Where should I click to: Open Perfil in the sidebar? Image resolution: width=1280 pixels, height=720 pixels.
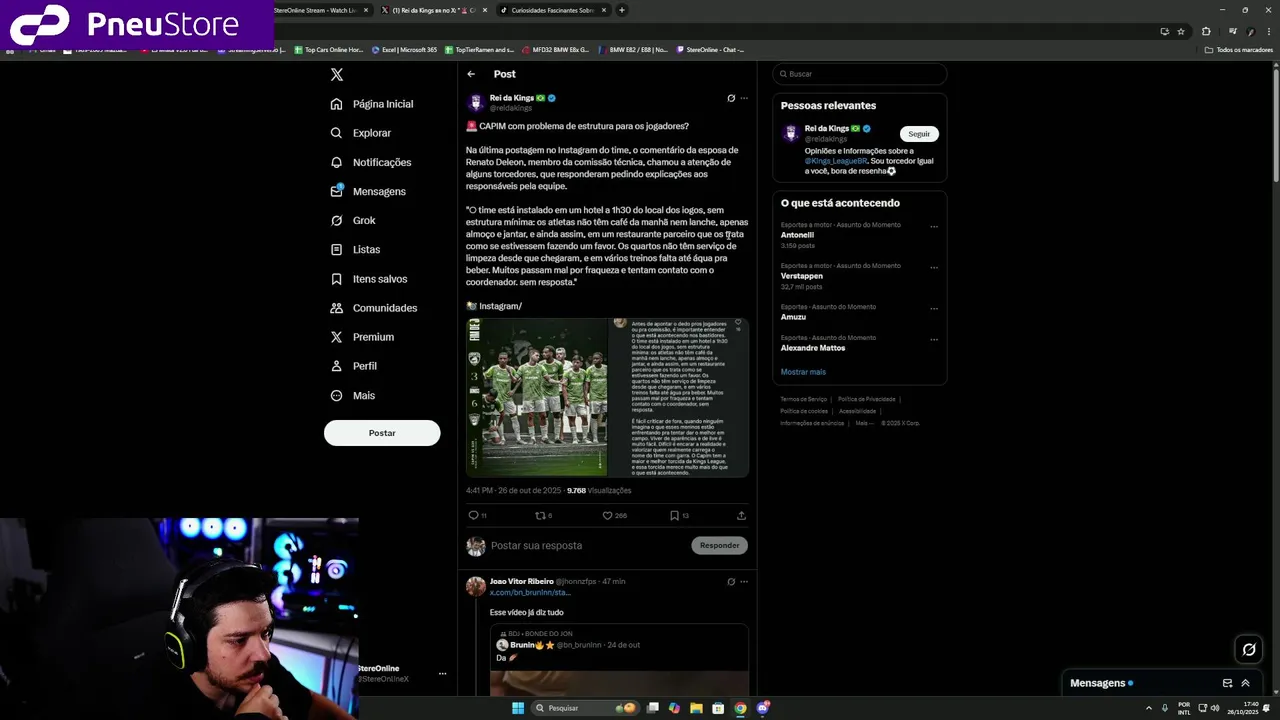[353, 366]
